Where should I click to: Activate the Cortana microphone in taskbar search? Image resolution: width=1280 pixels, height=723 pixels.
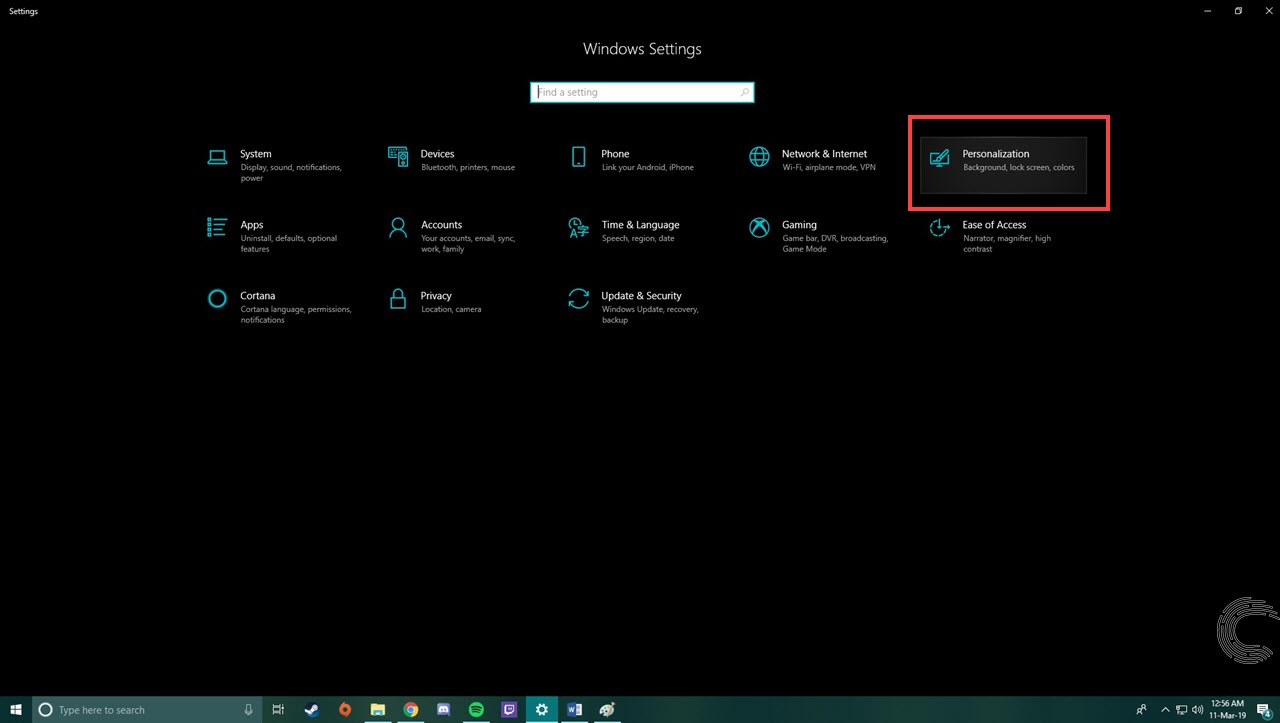(249, 710)
